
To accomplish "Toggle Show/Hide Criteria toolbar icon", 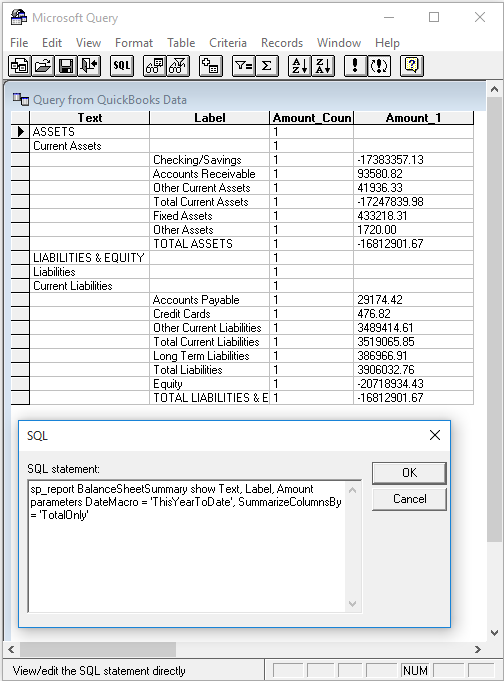I will pos(178,66).
